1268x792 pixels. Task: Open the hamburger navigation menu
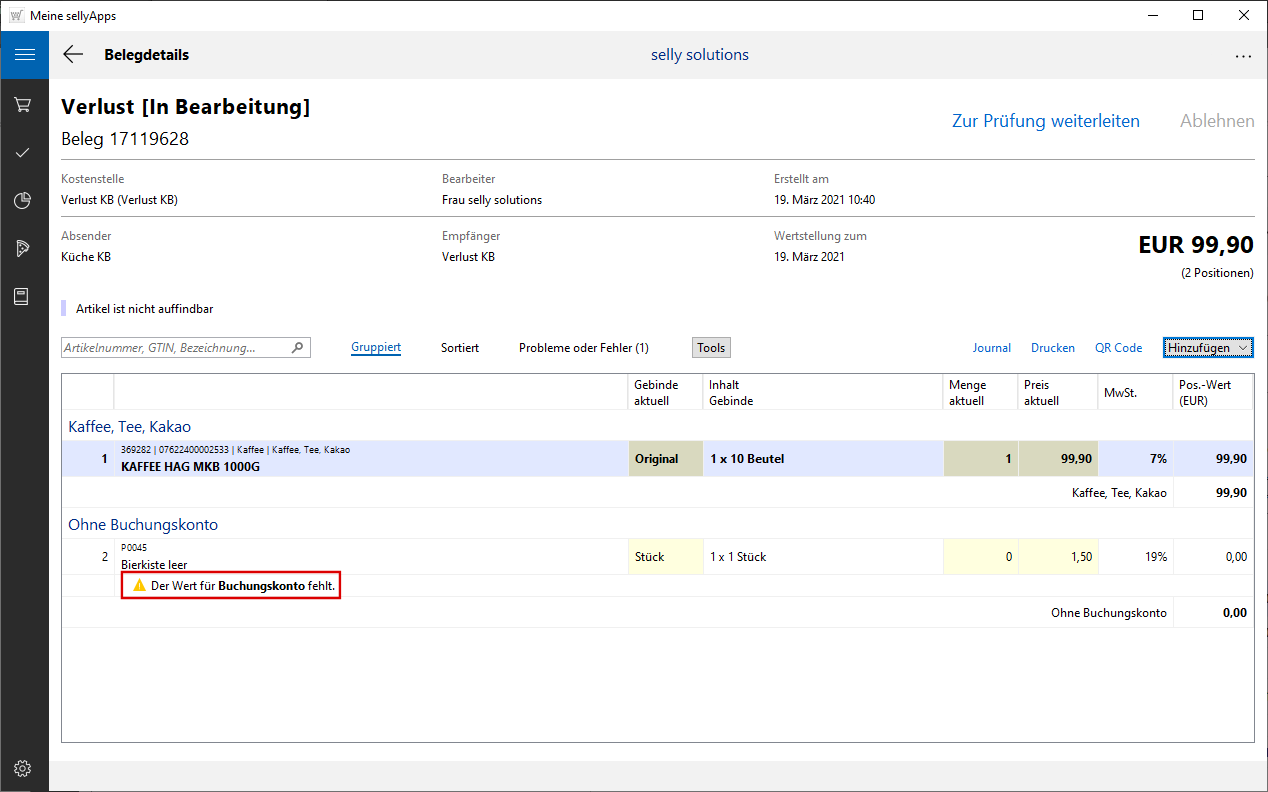tap(24, 55)
